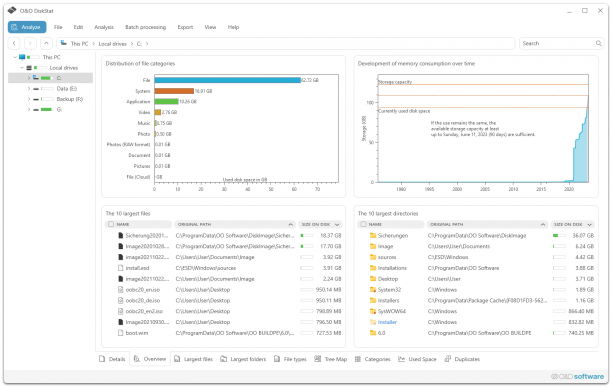Click the forward navigation arrow
Screen dimensions: 612x387
point(30,43)
